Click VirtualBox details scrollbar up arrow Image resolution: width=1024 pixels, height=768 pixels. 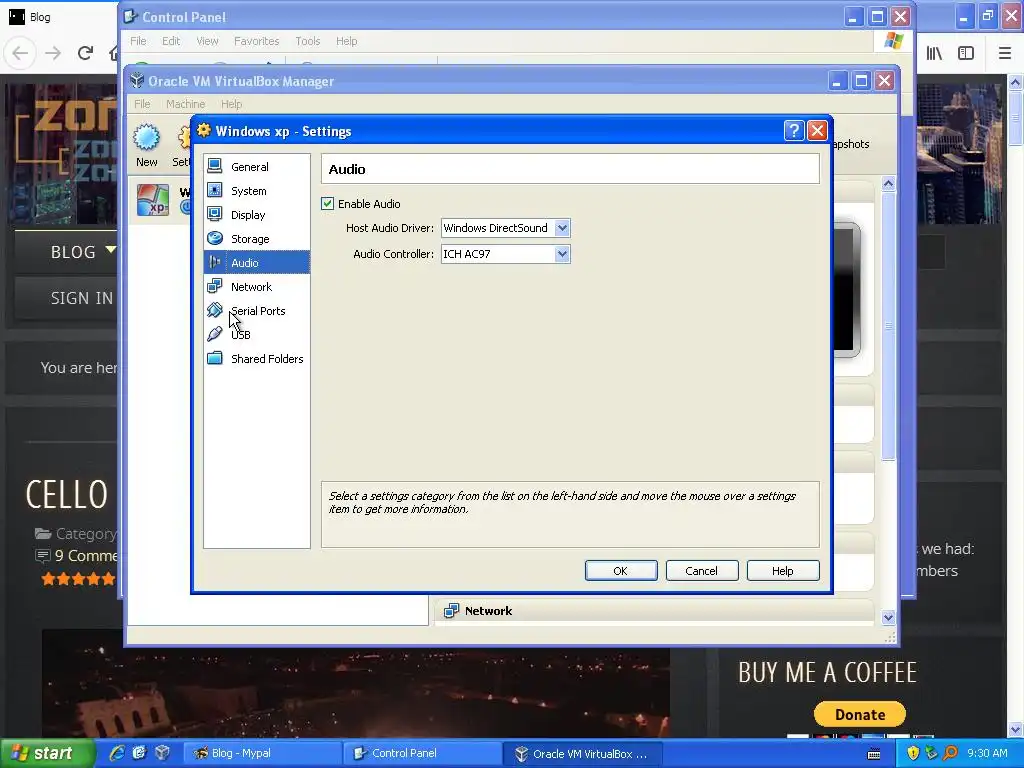[888, 184]
